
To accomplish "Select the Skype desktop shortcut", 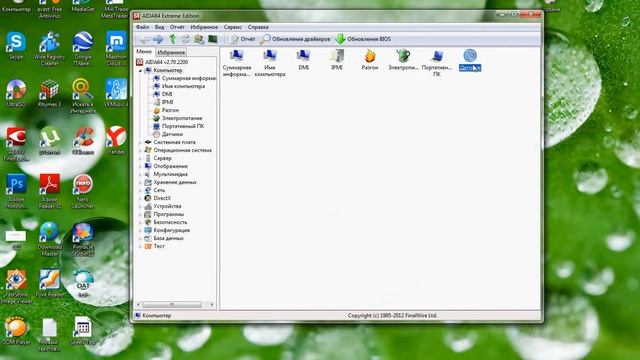I will (x=16, y=46).
